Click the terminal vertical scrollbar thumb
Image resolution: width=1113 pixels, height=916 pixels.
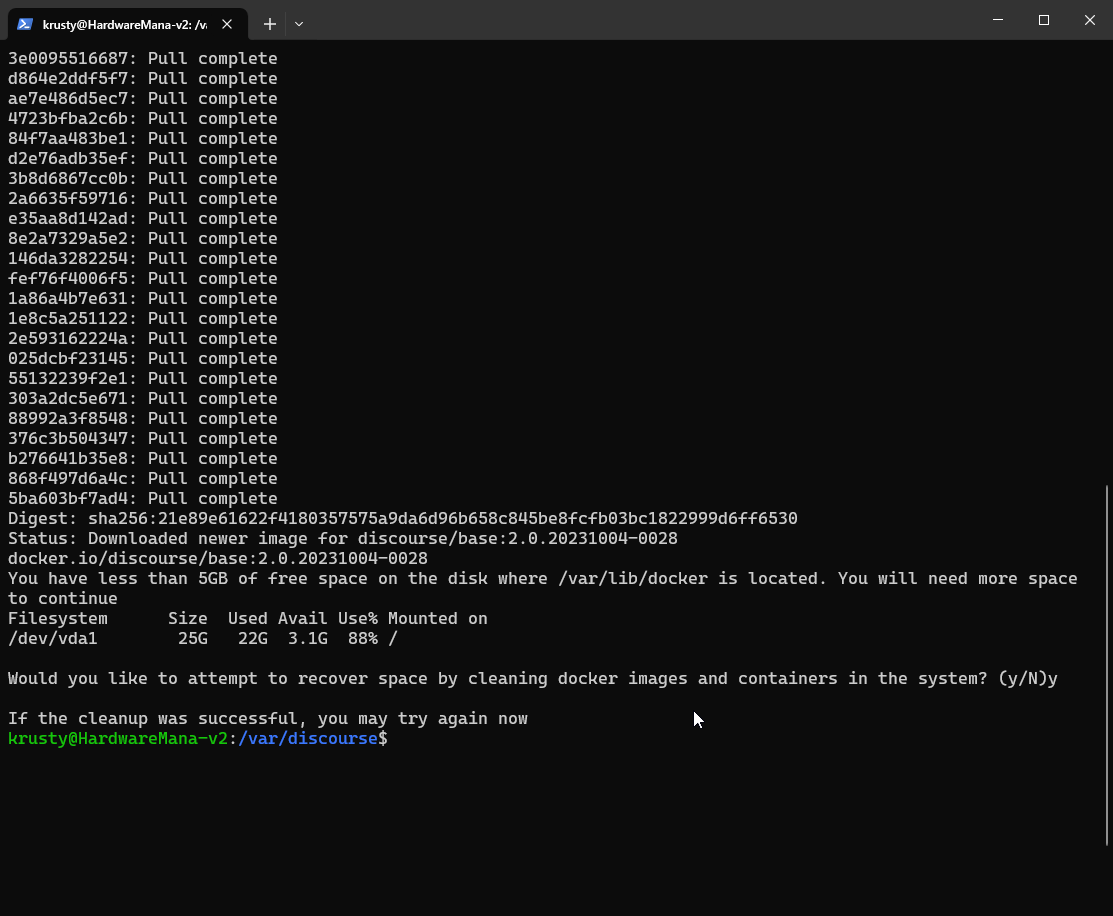(x=1107, y=665)
